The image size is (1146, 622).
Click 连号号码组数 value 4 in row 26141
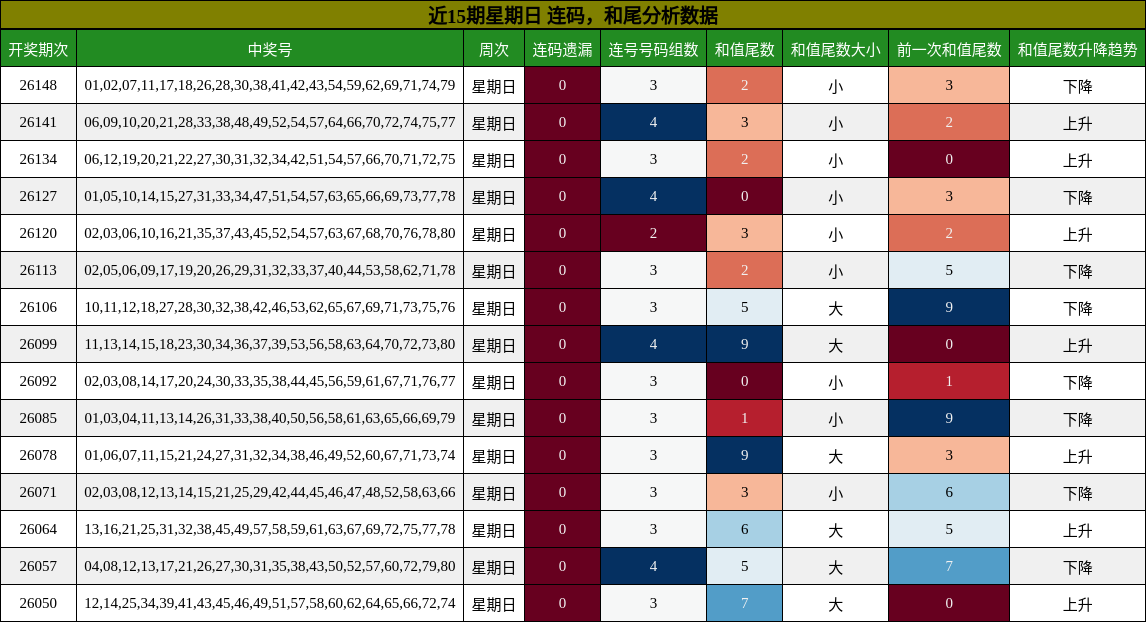click(x=653, y=122)
